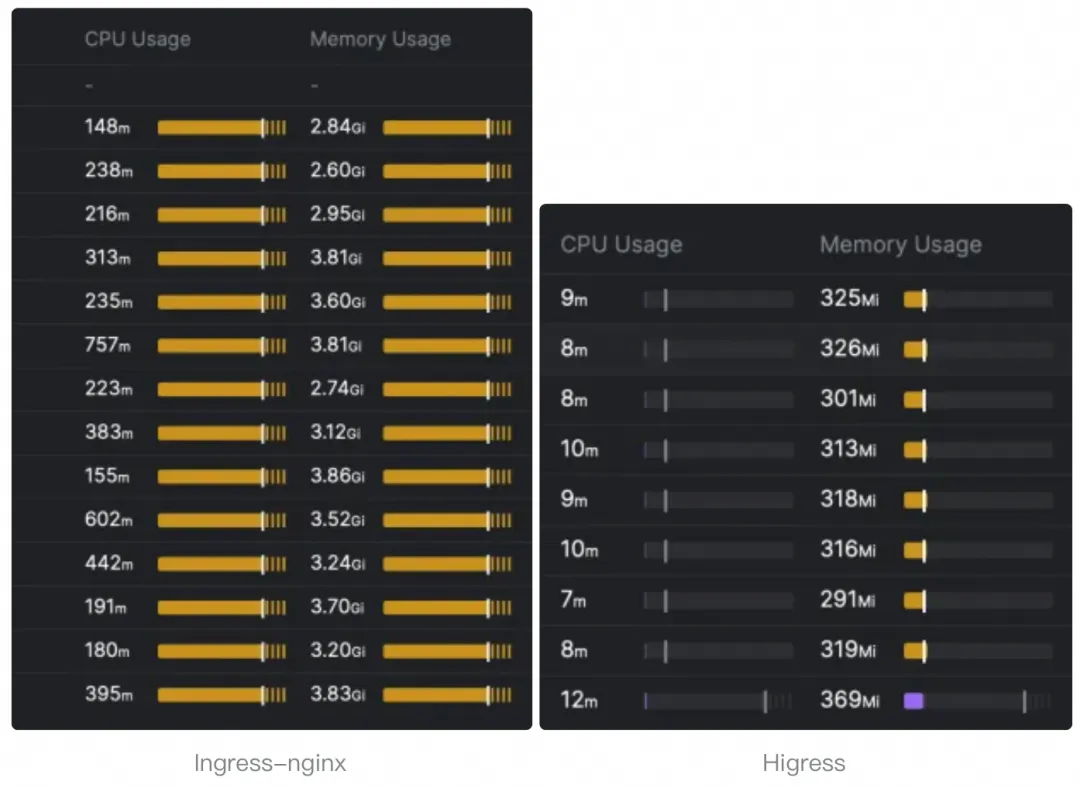Click the memory bar beside 2.84Gi
The width and height of the screenshot is (1080, 788).
446,128
